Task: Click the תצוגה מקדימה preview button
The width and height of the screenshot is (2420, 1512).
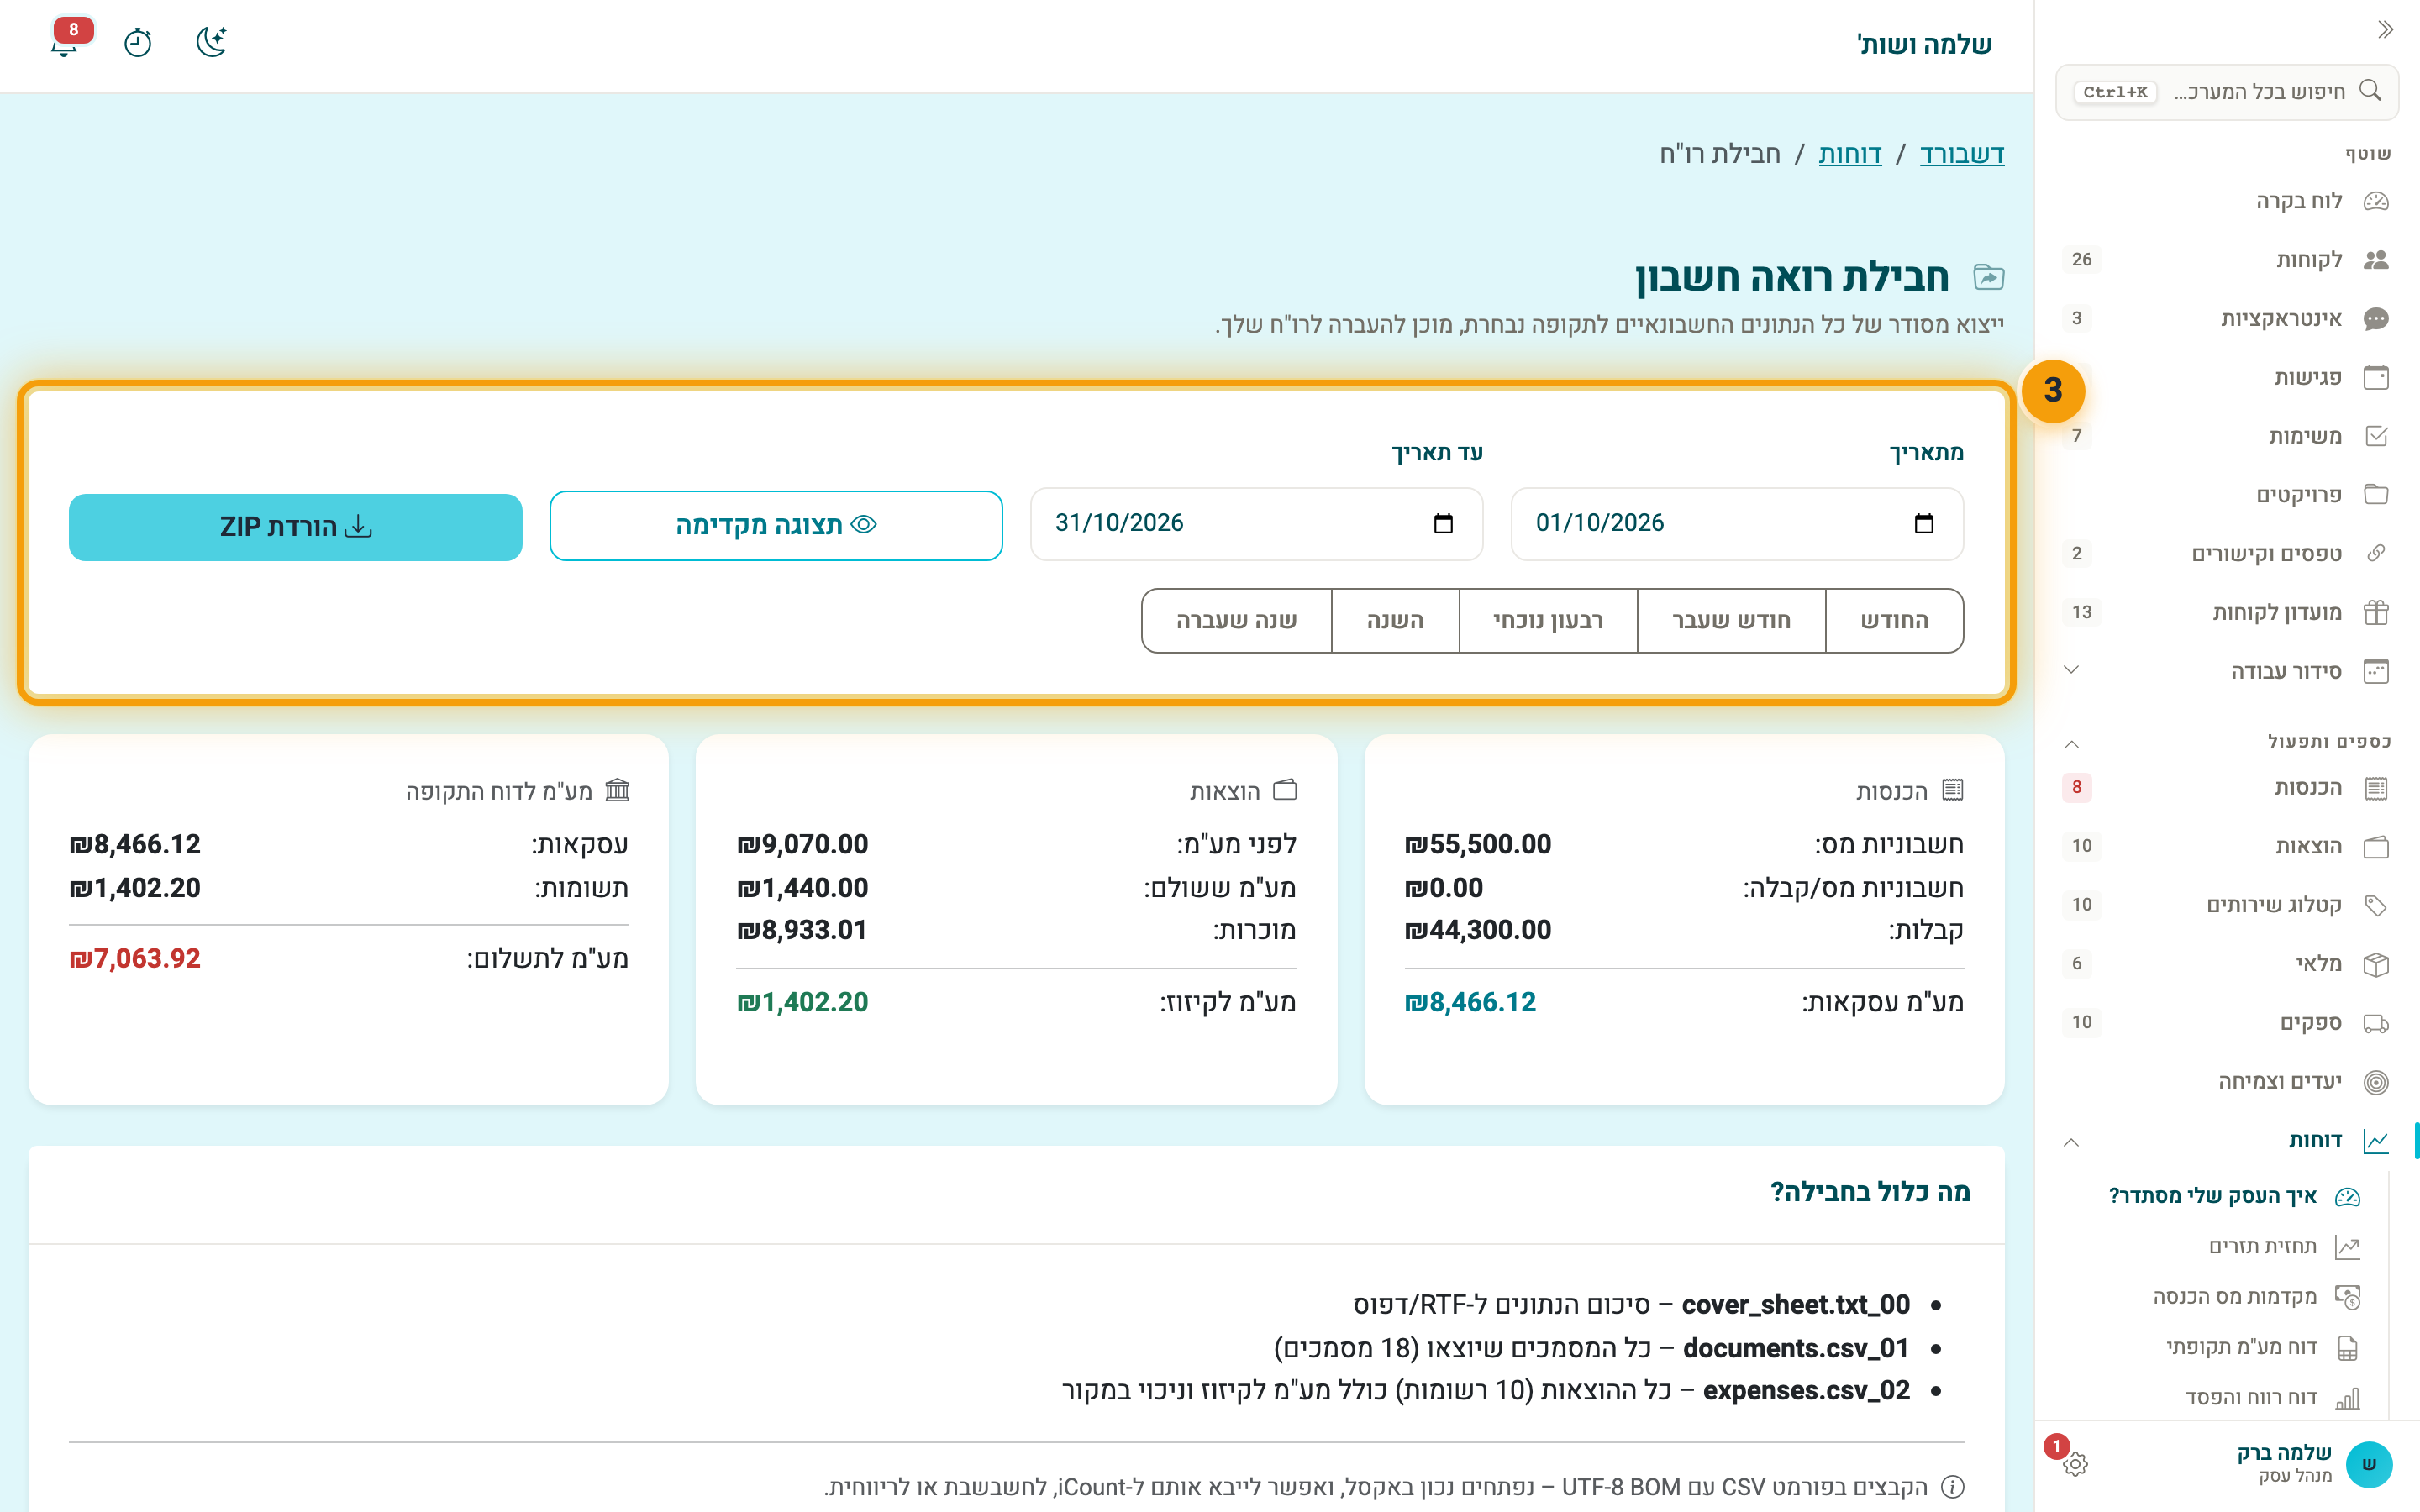Action: point(776,525)
